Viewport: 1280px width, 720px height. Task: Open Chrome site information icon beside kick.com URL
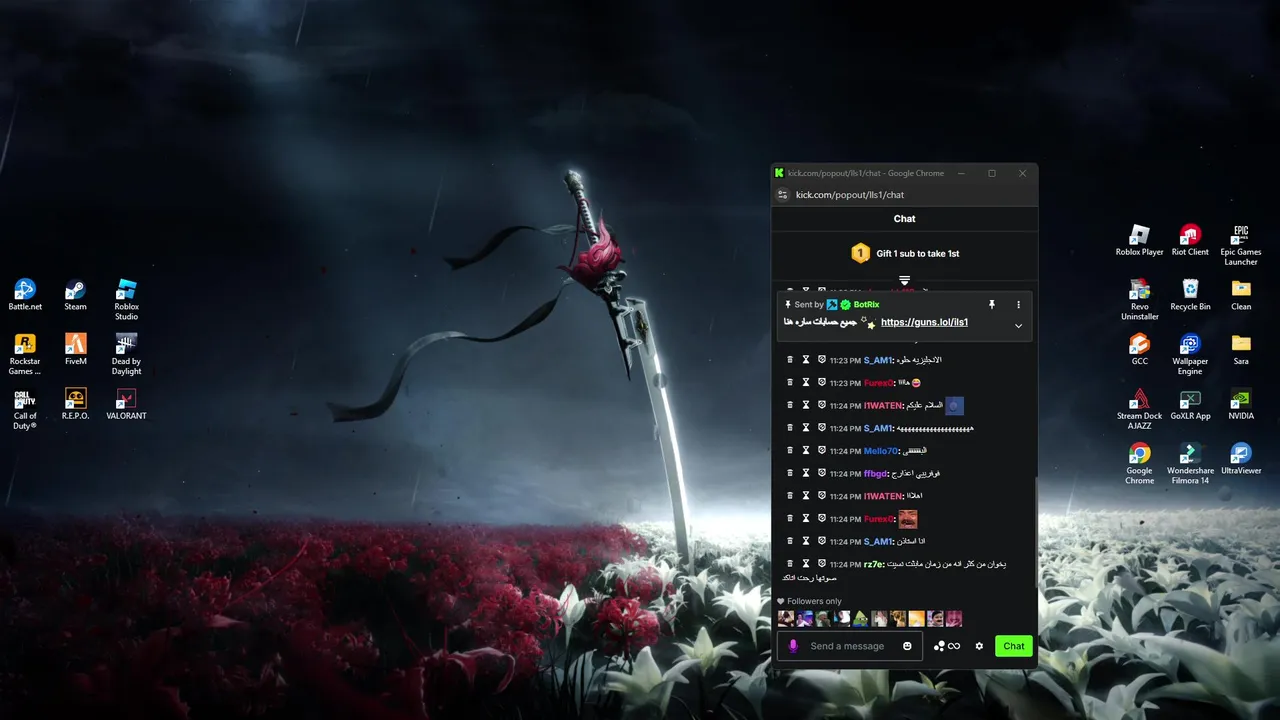(x=783, y=195)
